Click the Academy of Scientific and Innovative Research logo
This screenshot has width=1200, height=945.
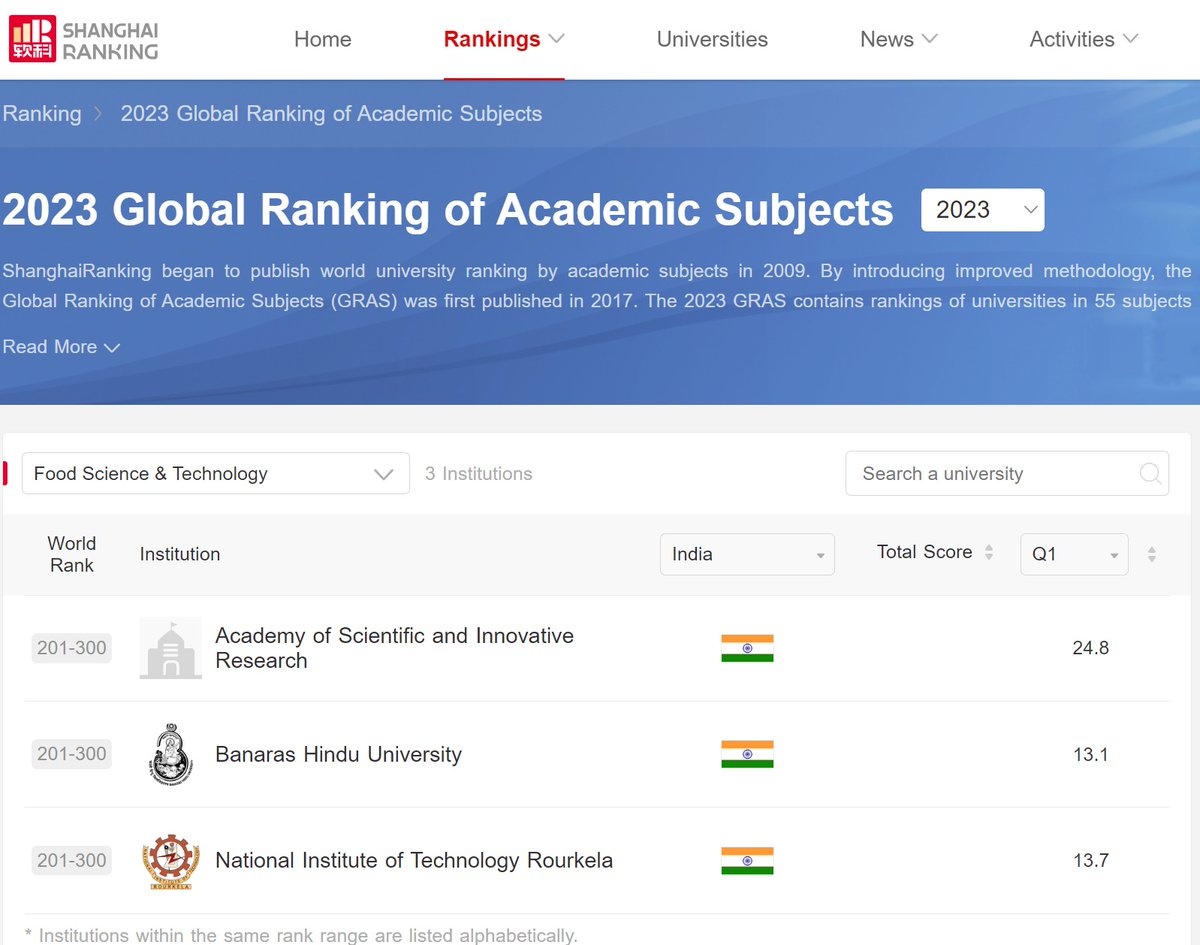click(171, 648)
